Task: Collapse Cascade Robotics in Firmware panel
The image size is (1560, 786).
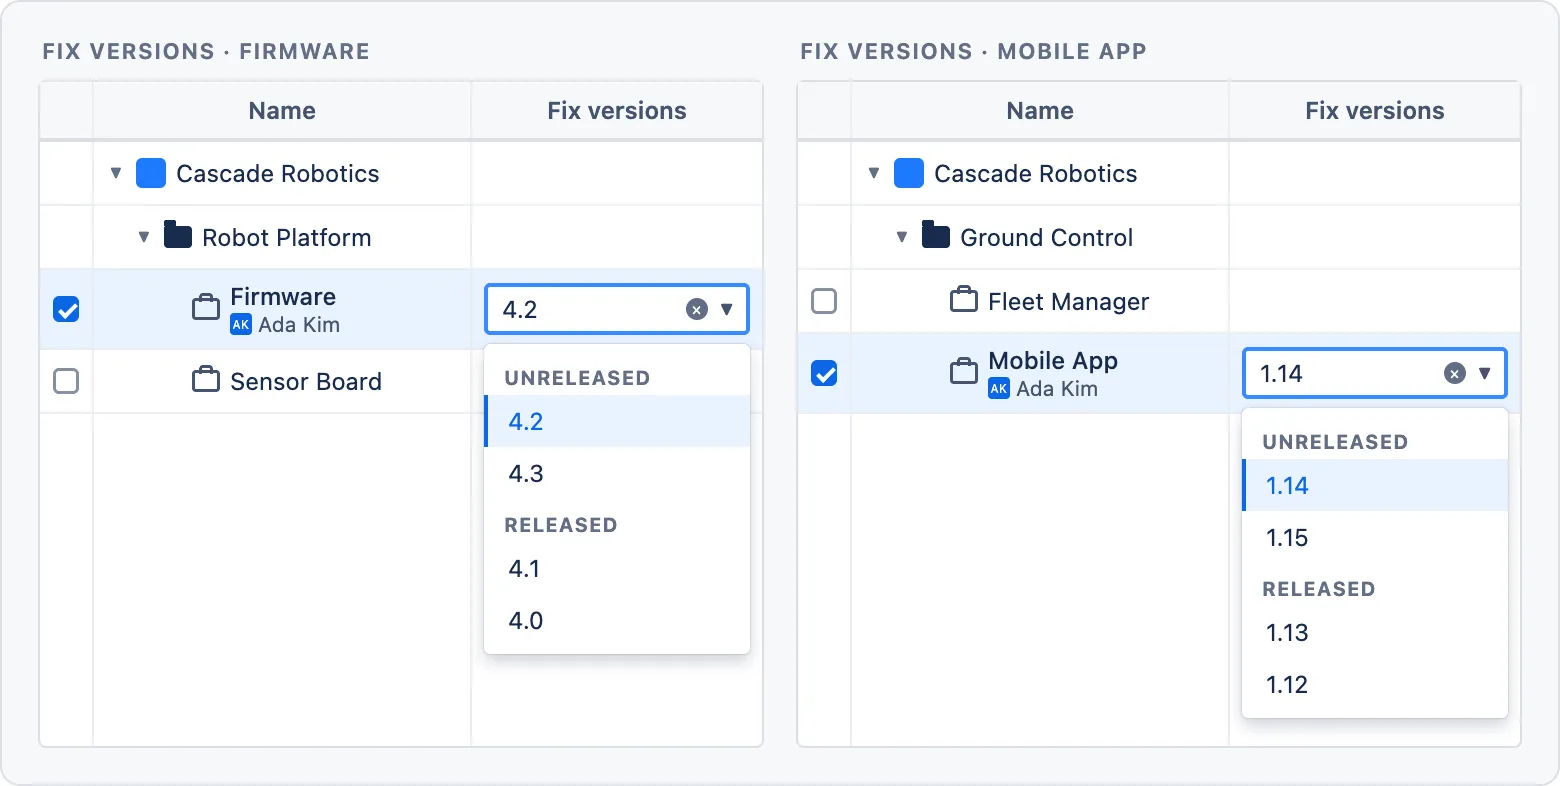Action: point(116,173)
